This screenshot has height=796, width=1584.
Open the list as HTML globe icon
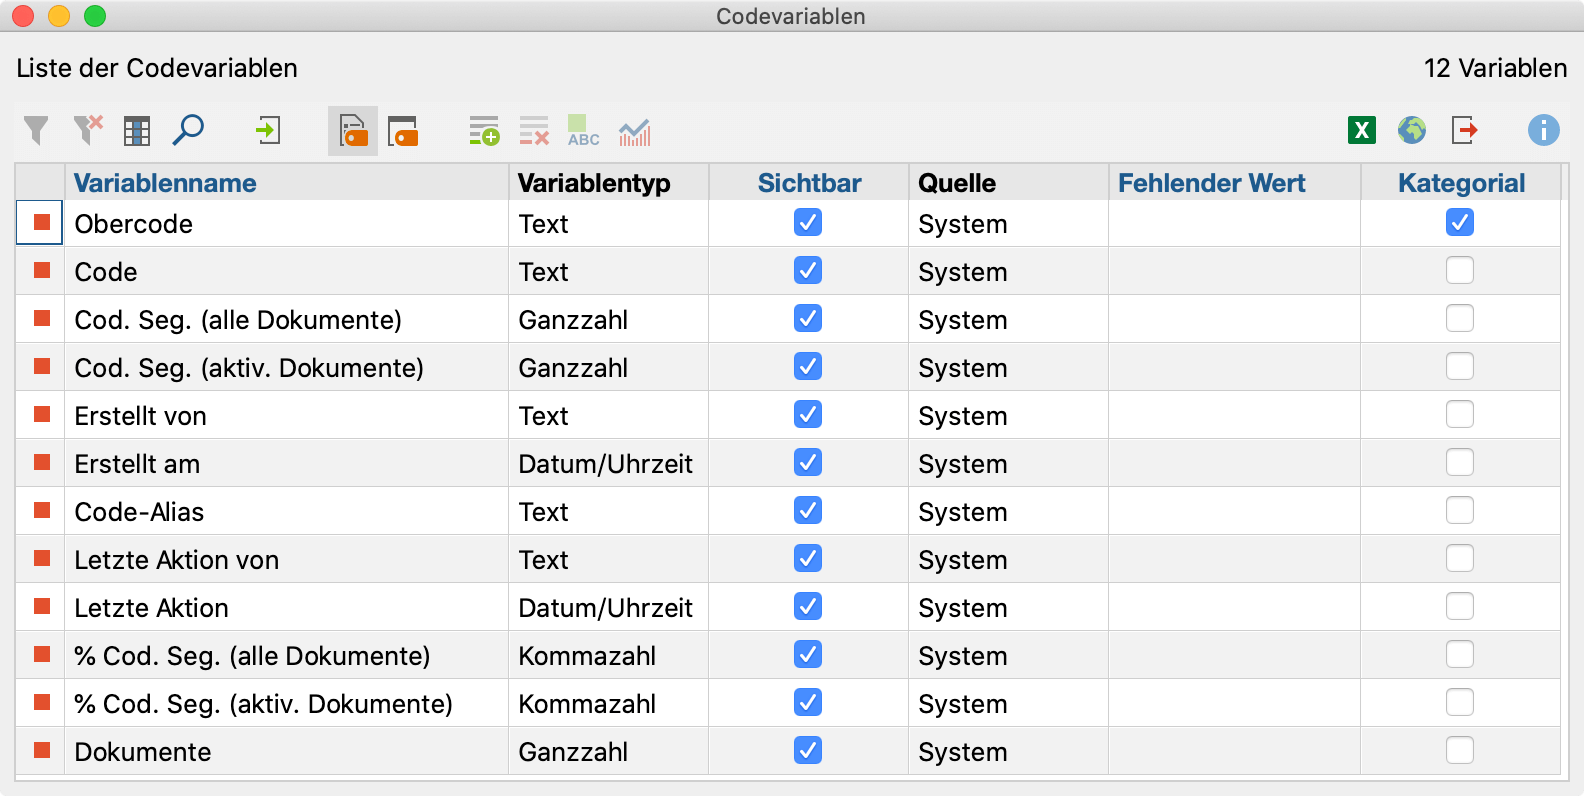(1412, 130)
